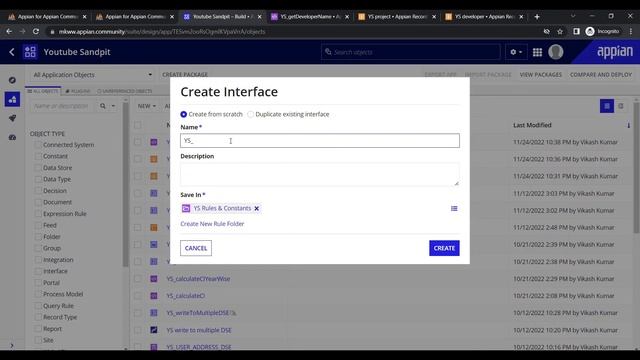Select checkbox for YS_calculateCI row
This screenshot has height=360, width=640.
(x=138, y=296)
